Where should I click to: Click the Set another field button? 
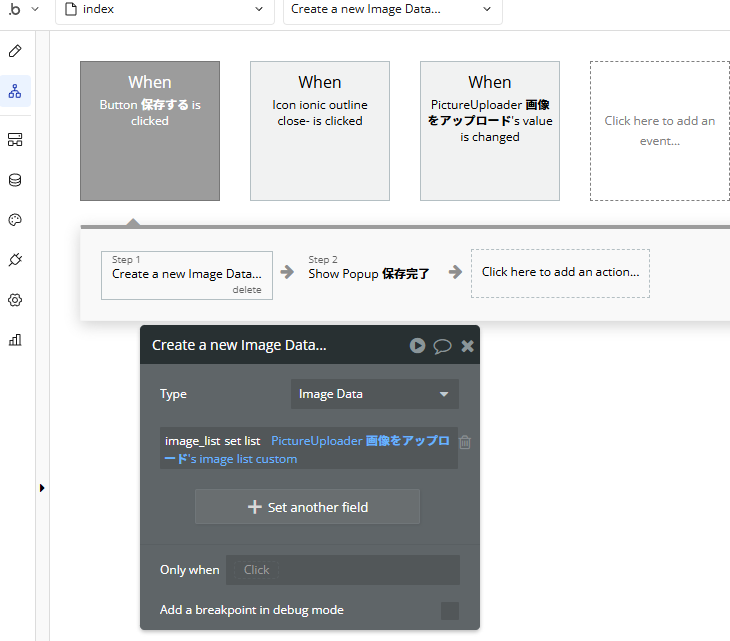[307, 507]
